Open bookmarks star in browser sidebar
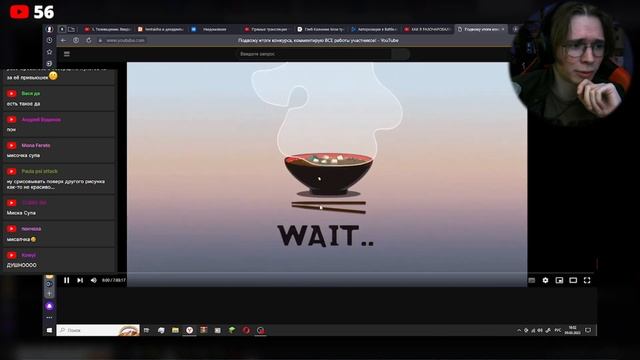Screen dimensions: 640x360 [x=49, y=52]
